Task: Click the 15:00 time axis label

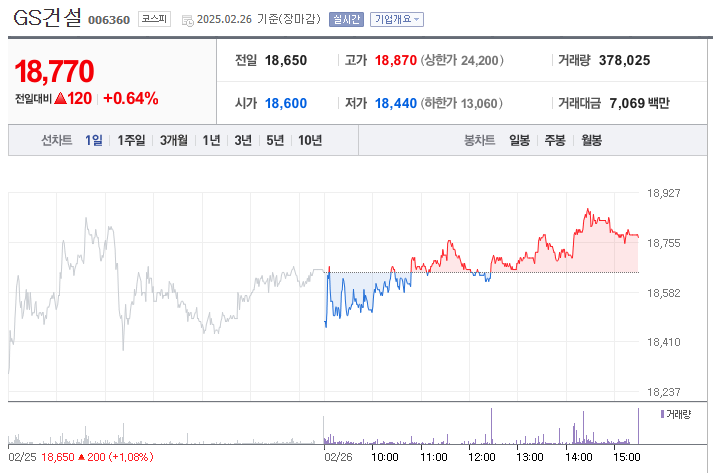Action: (x=627, y=457)
